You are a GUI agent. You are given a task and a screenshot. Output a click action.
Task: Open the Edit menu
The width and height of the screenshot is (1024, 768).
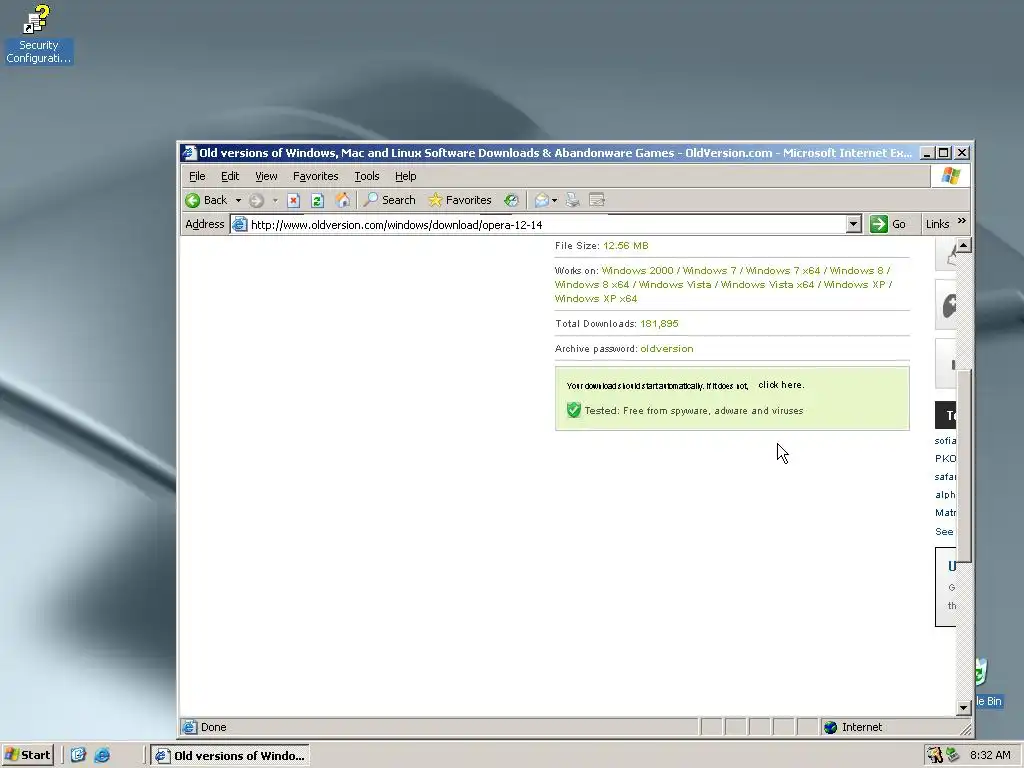coord(230,176)
